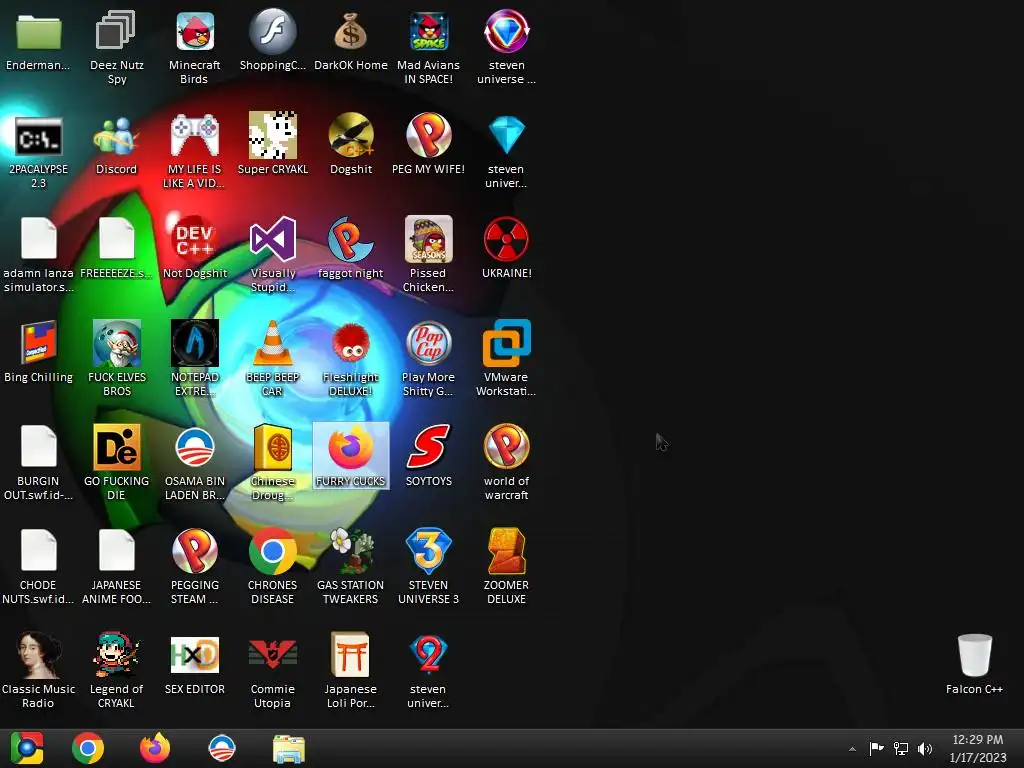Open the Action Center flag icon
Screen dimensions: 1024x768
coord(876,748)
